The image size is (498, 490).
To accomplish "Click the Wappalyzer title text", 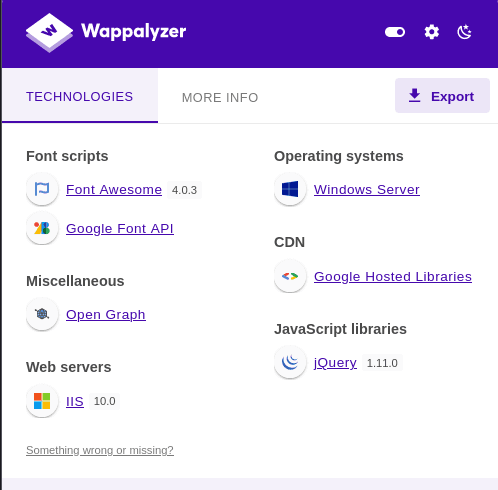I will (133, 32).
